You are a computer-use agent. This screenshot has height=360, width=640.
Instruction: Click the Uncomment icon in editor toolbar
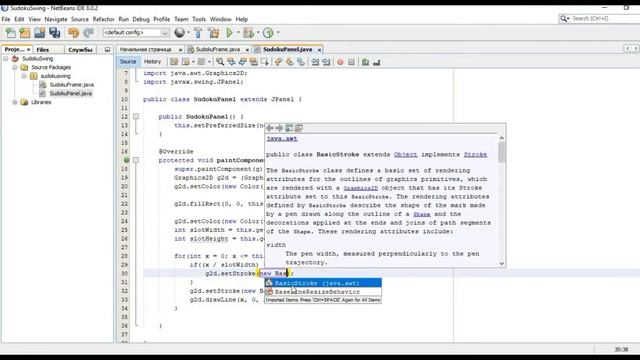click(x=376, y=62)
